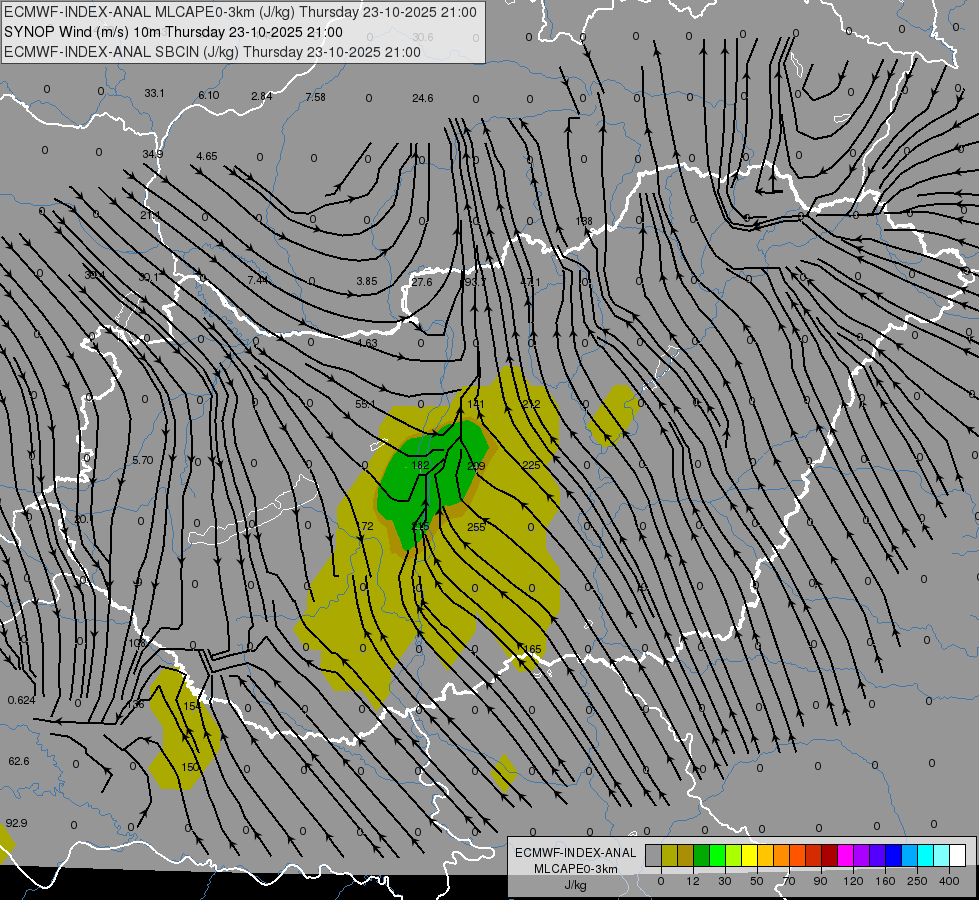Click the 24.6 value near the top
This screenshot has height=900, width=979.
click(423, 98)
